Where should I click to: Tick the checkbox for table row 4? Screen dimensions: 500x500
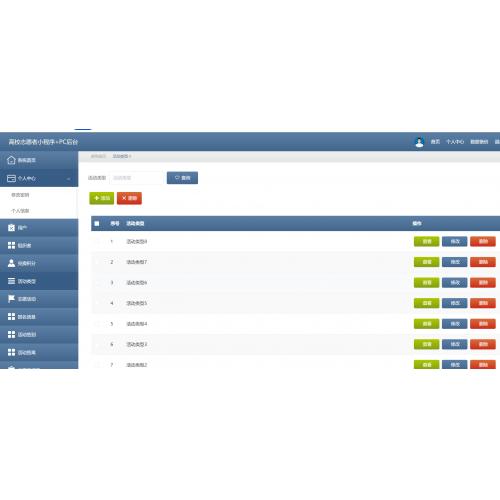tap(97, 303)
